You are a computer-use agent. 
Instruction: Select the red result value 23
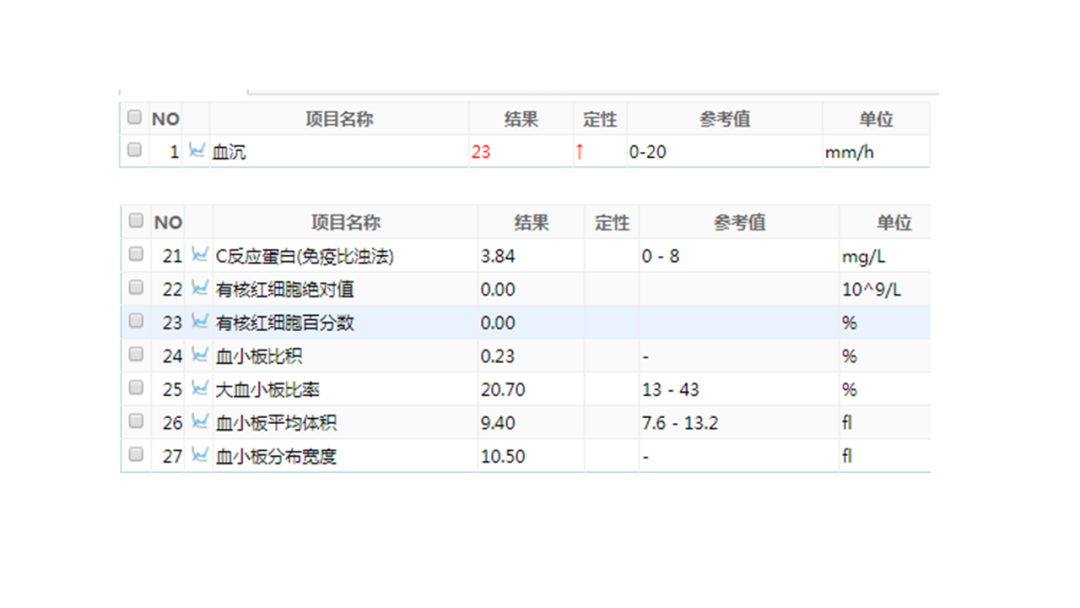(x=481, y=152)
